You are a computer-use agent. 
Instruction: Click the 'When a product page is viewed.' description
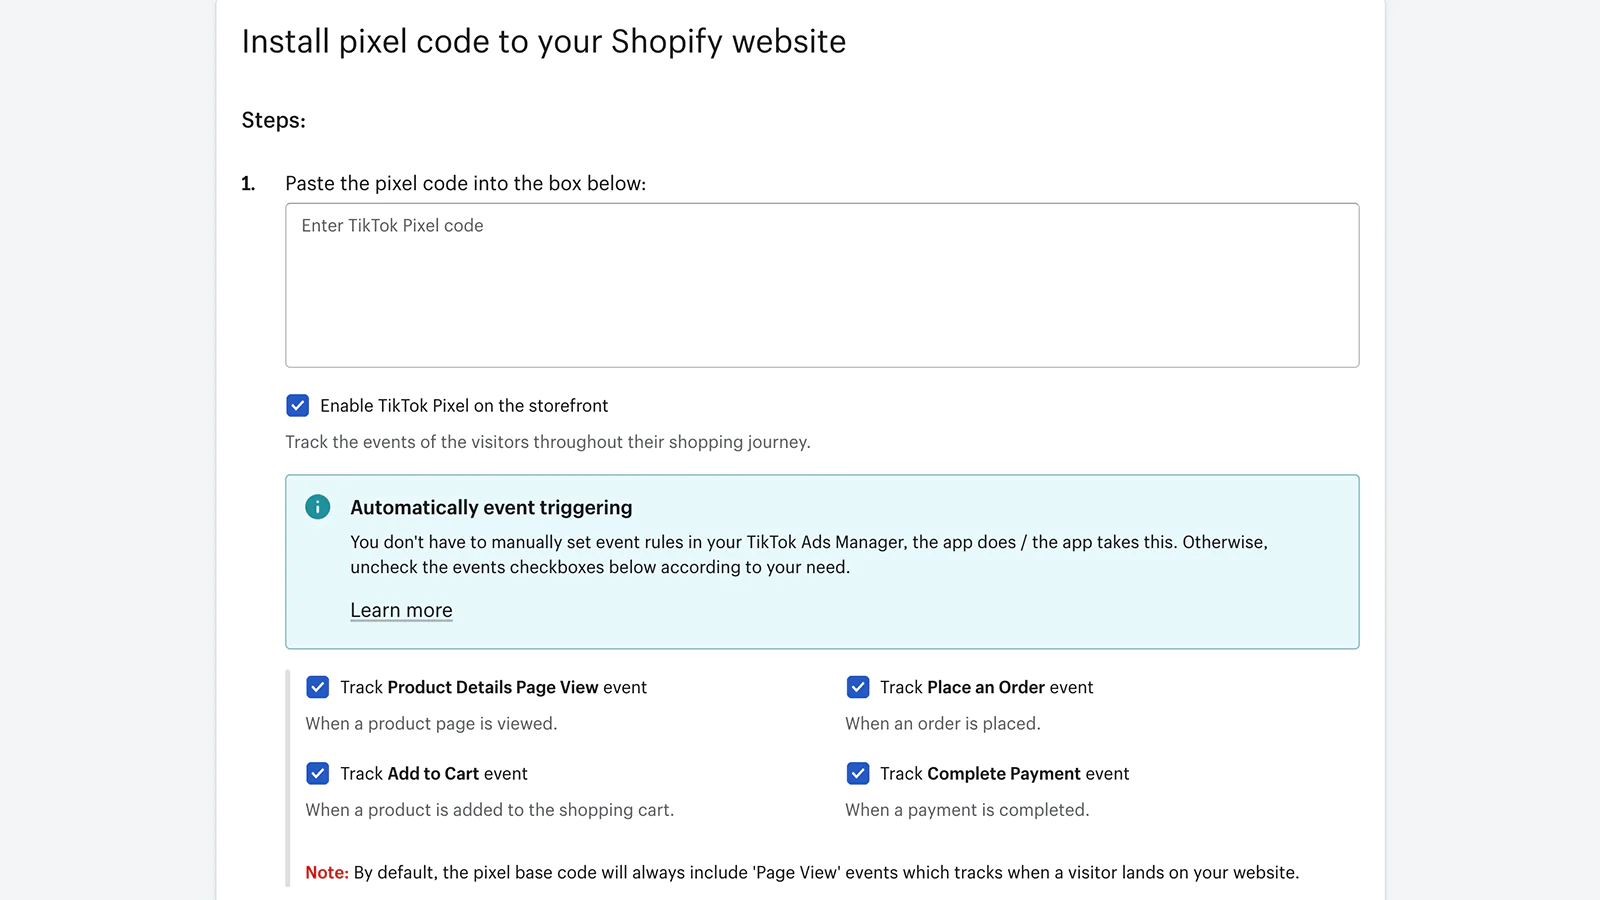[x=431, y=723]
